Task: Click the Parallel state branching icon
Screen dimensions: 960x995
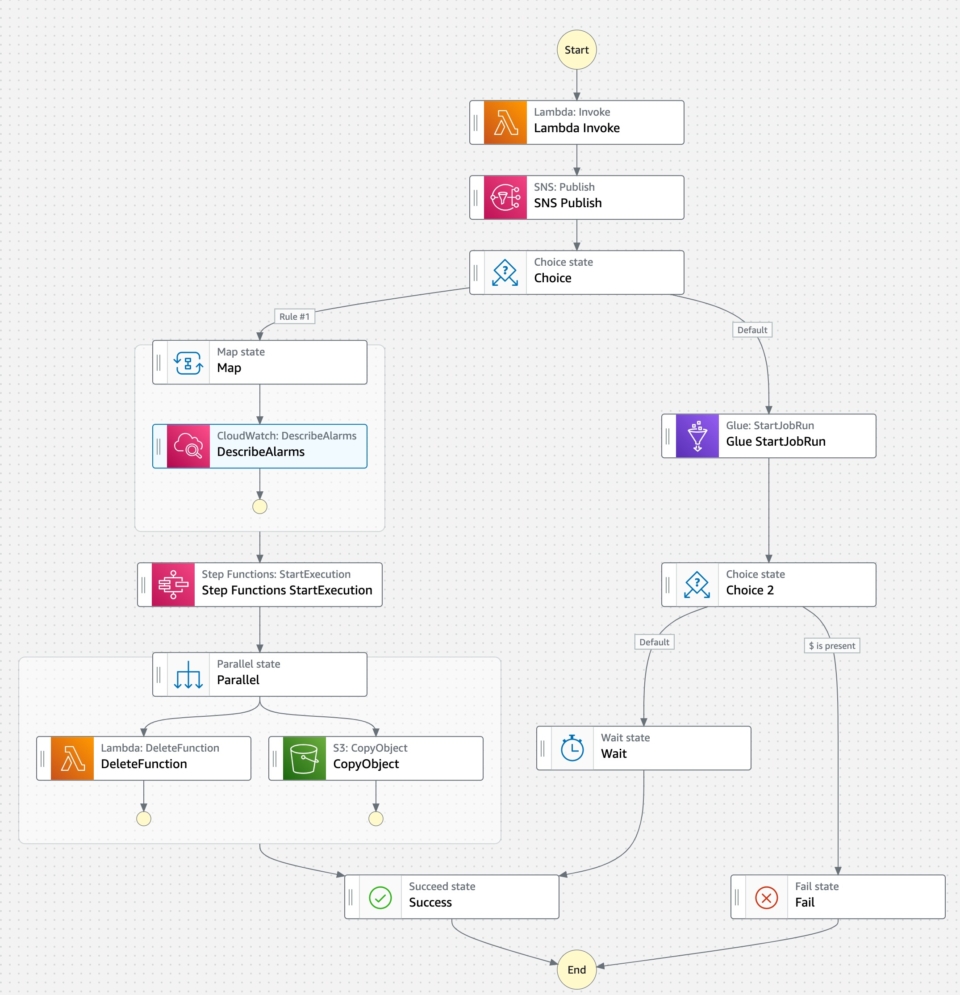Action: coord(188,675)
